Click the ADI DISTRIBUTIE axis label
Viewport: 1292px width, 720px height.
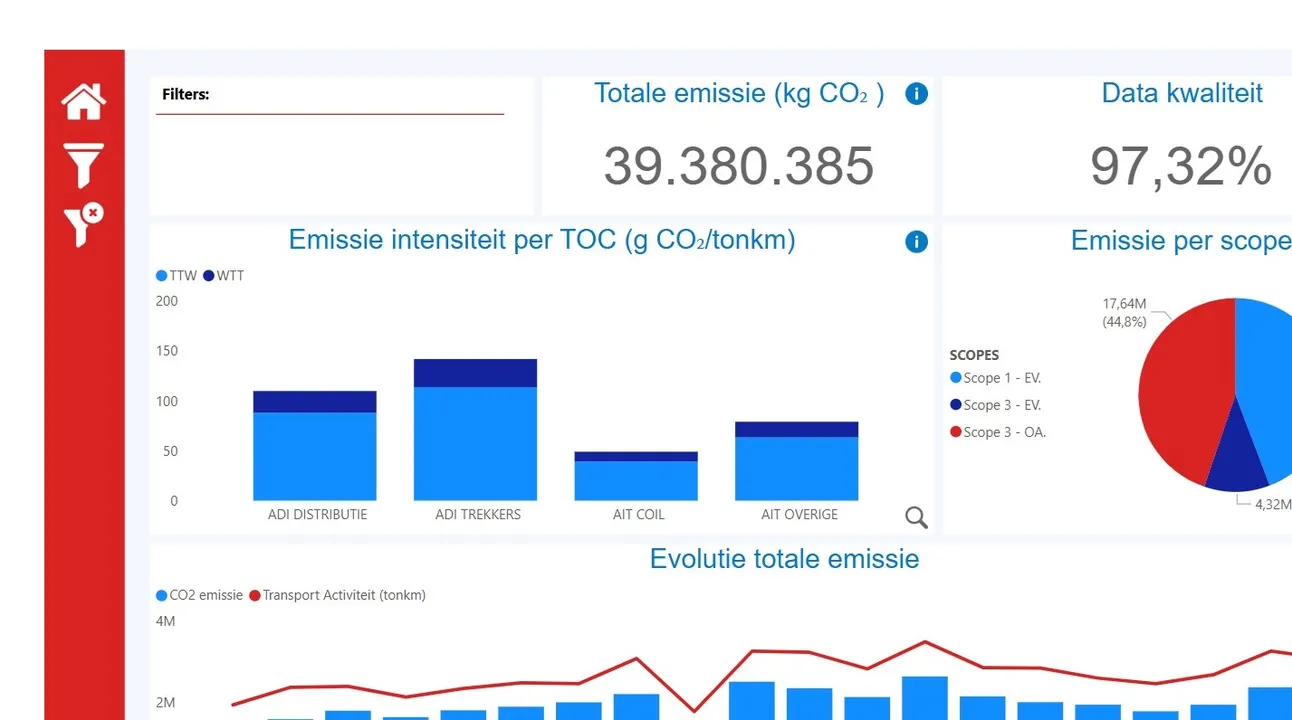[317, 514]
